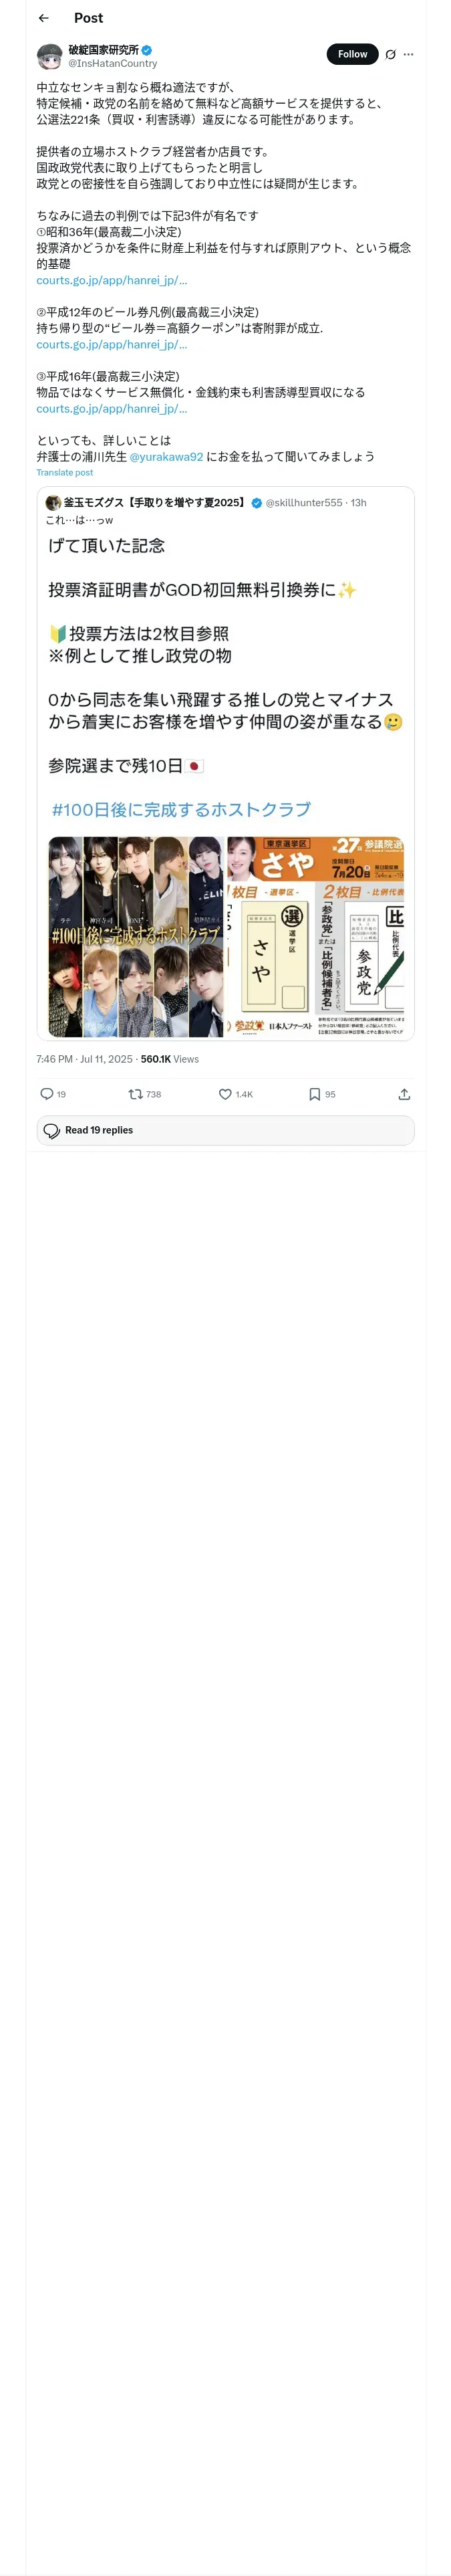Click the share upload icon
The height and width of the screenshot is (2576, 451).
[404, 1094]
